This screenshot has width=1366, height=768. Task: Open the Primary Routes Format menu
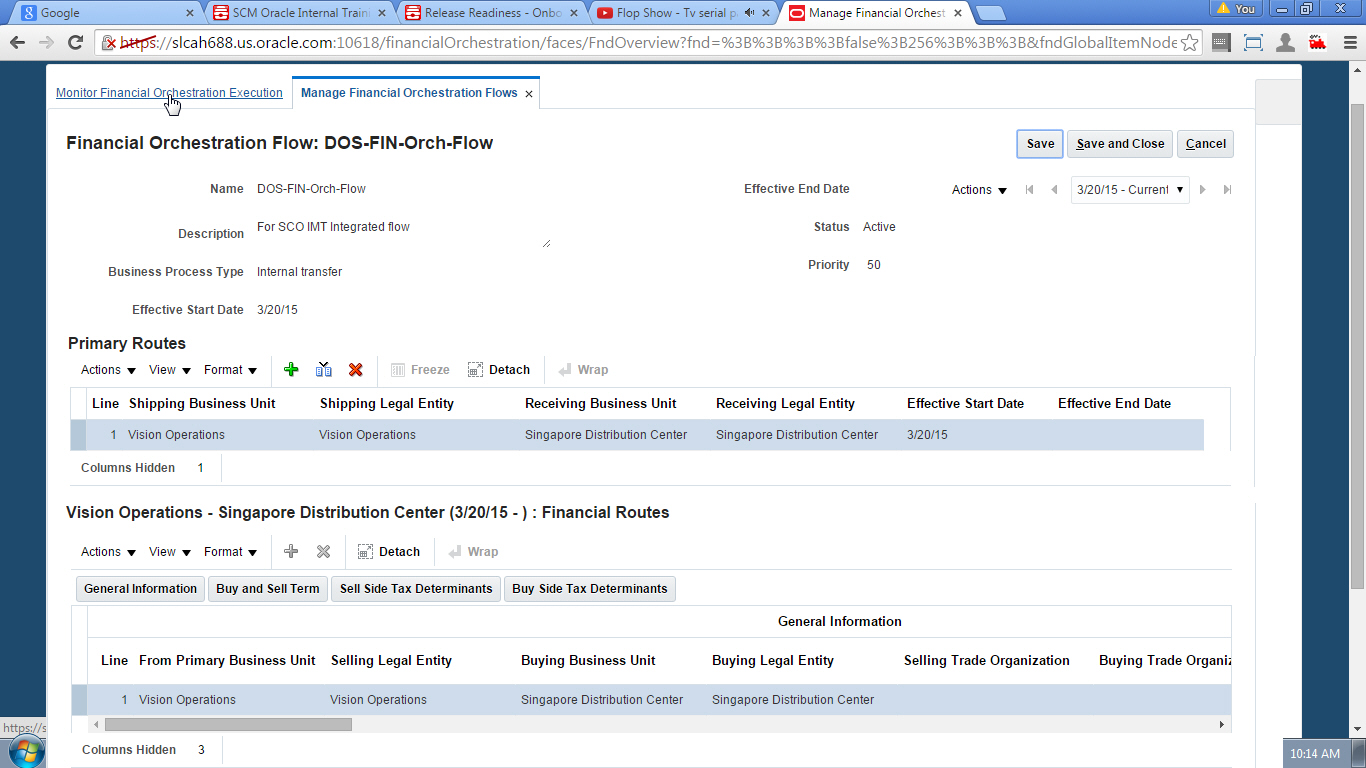(x=231, y=370)
